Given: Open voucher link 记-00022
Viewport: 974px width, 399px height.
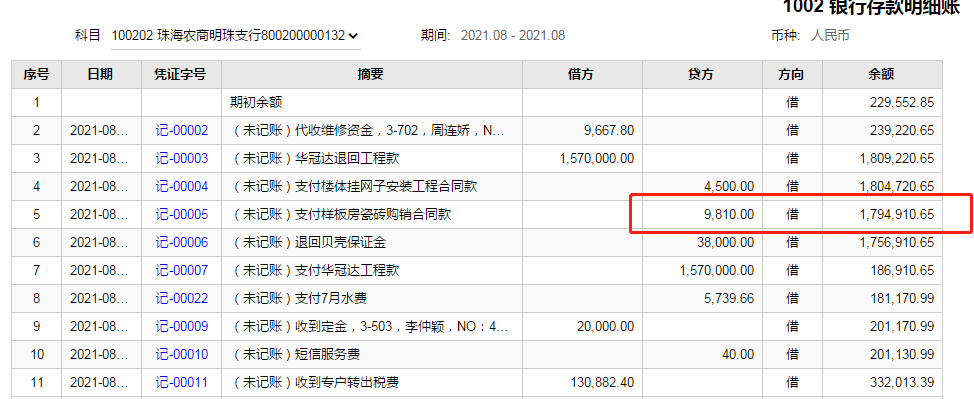Looking at the screenshot, I should point(181,299).
